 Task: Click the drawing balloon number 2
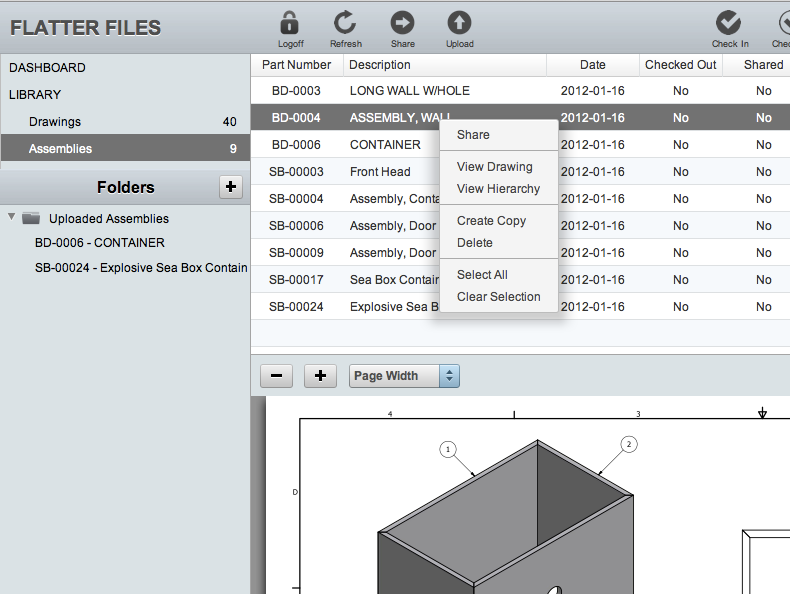629,444
